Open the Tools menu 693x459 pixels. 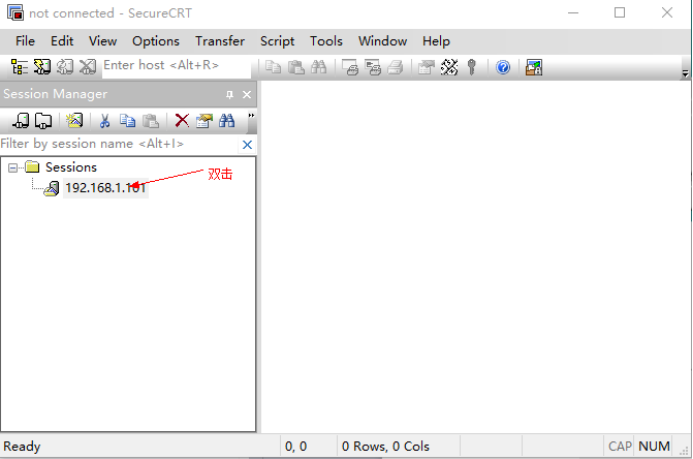tap(326, 41)
